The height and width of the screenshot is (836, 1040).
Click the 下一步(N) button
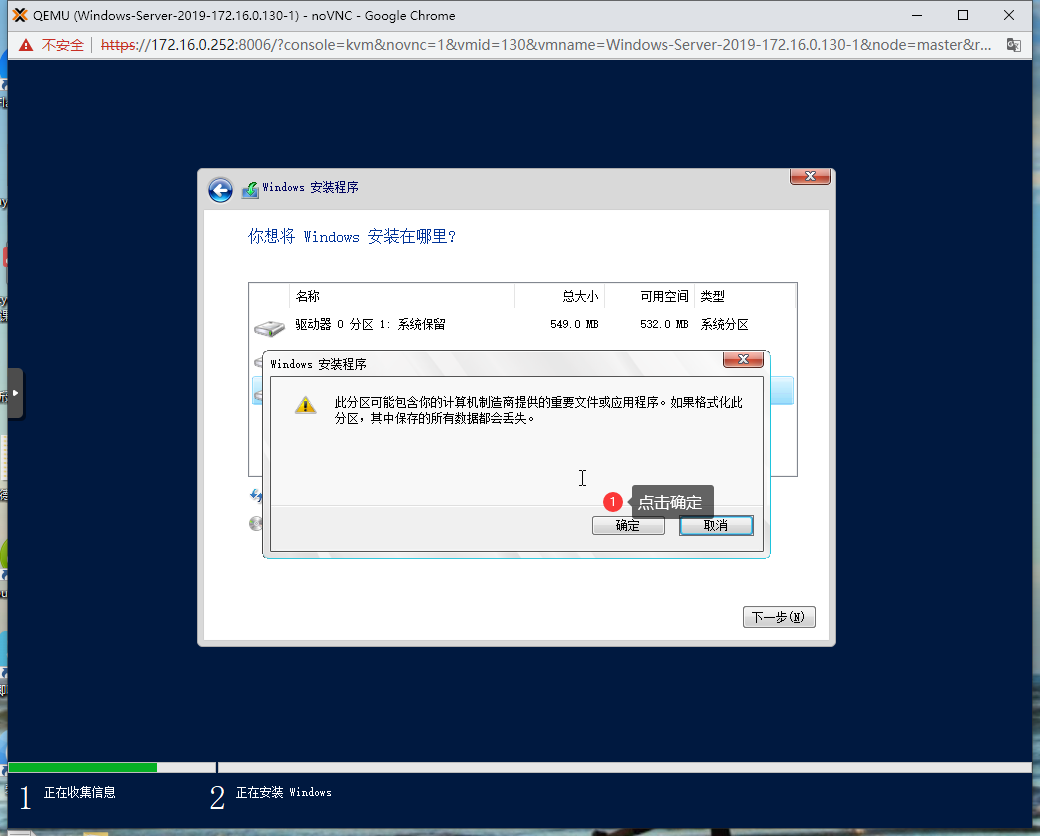[779, 617]
